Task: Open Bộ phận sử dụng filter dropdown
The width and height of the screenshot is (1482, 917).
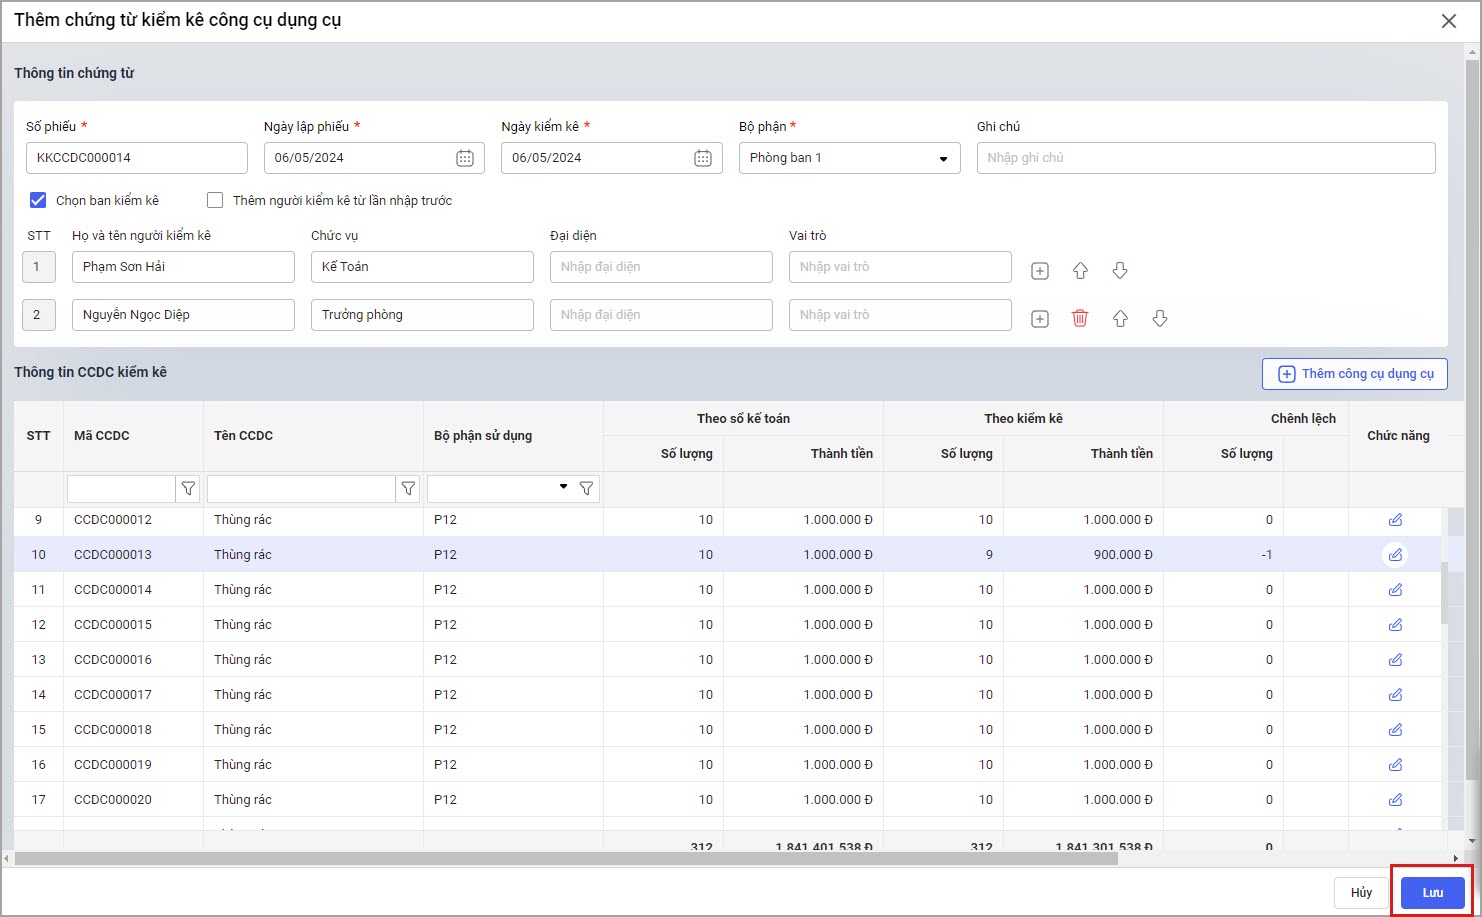Action: tap(563, 488)
